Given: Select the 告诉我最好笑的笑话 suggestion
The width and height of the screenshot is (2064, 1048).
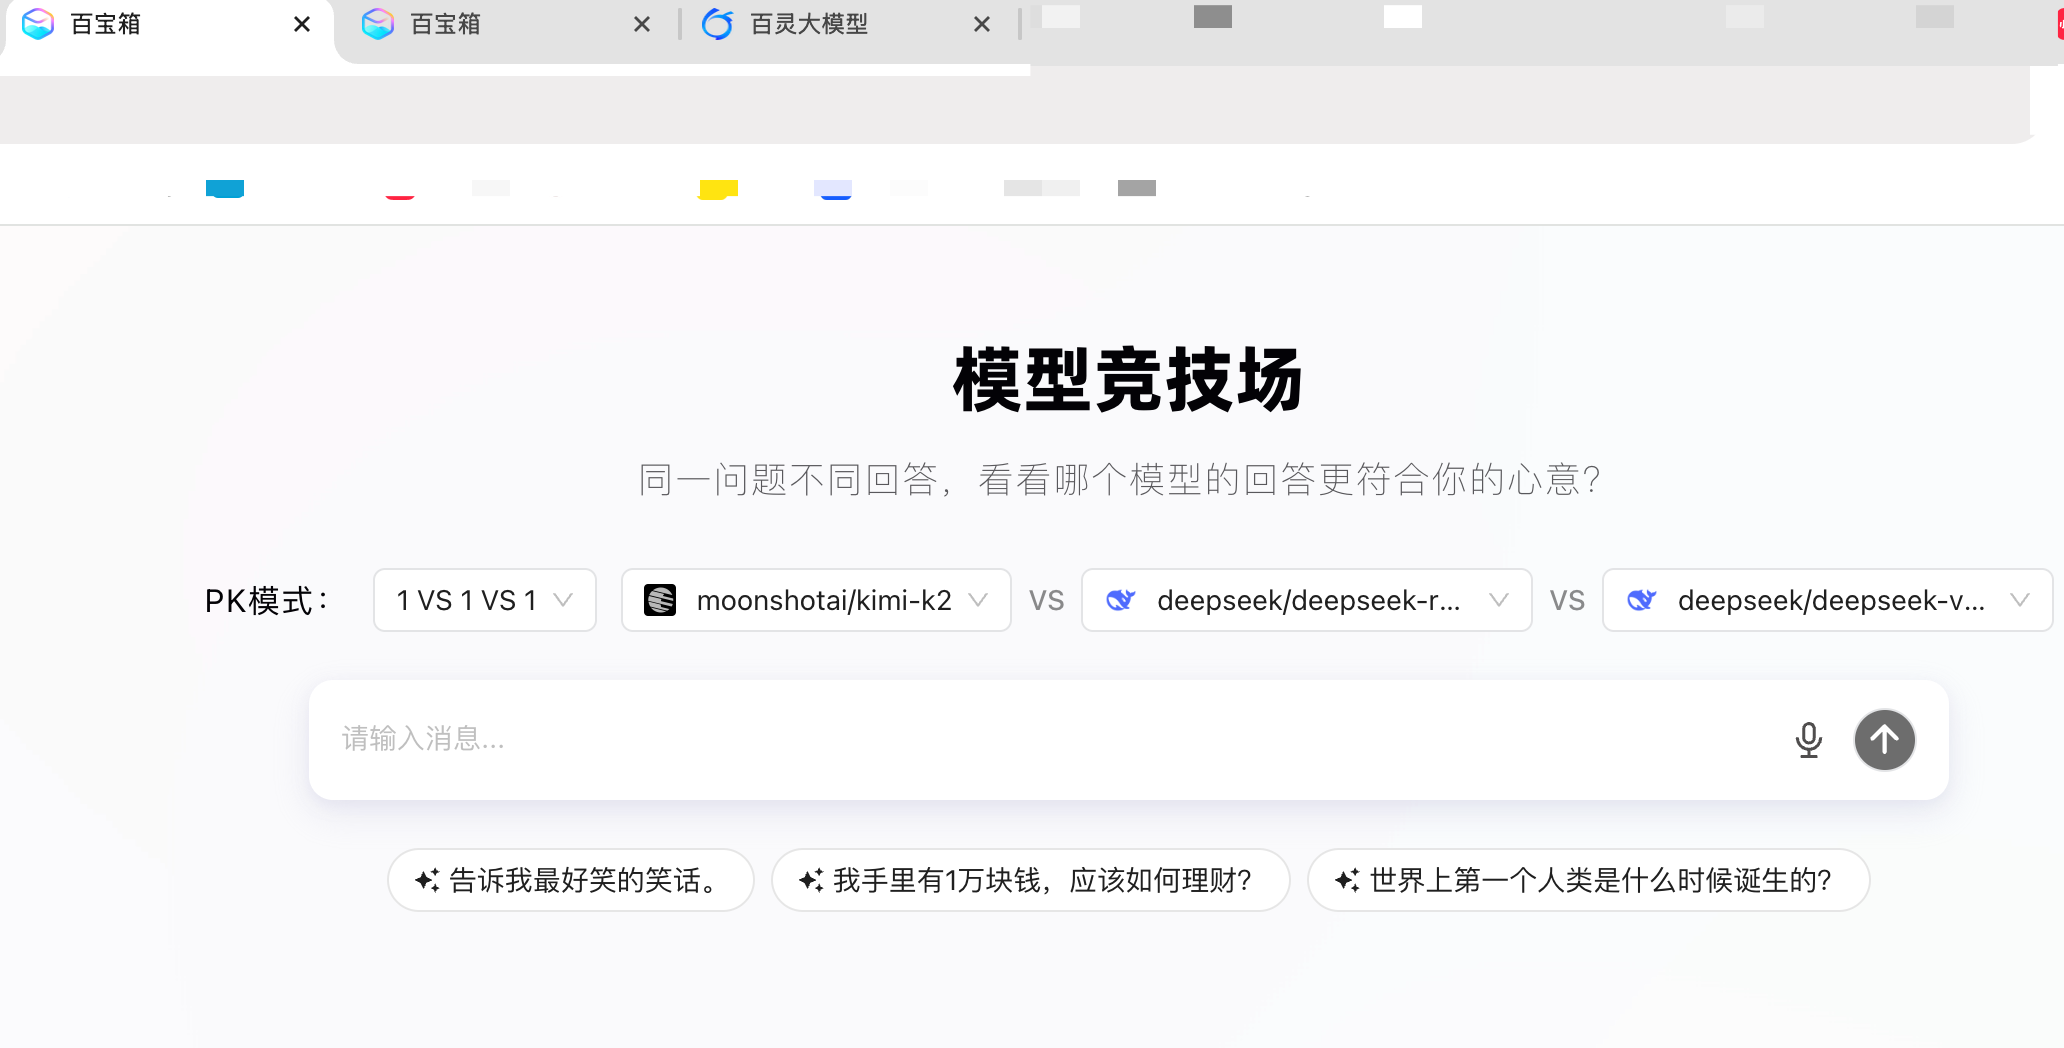Looking at the screenshot, I should point(582,880).
